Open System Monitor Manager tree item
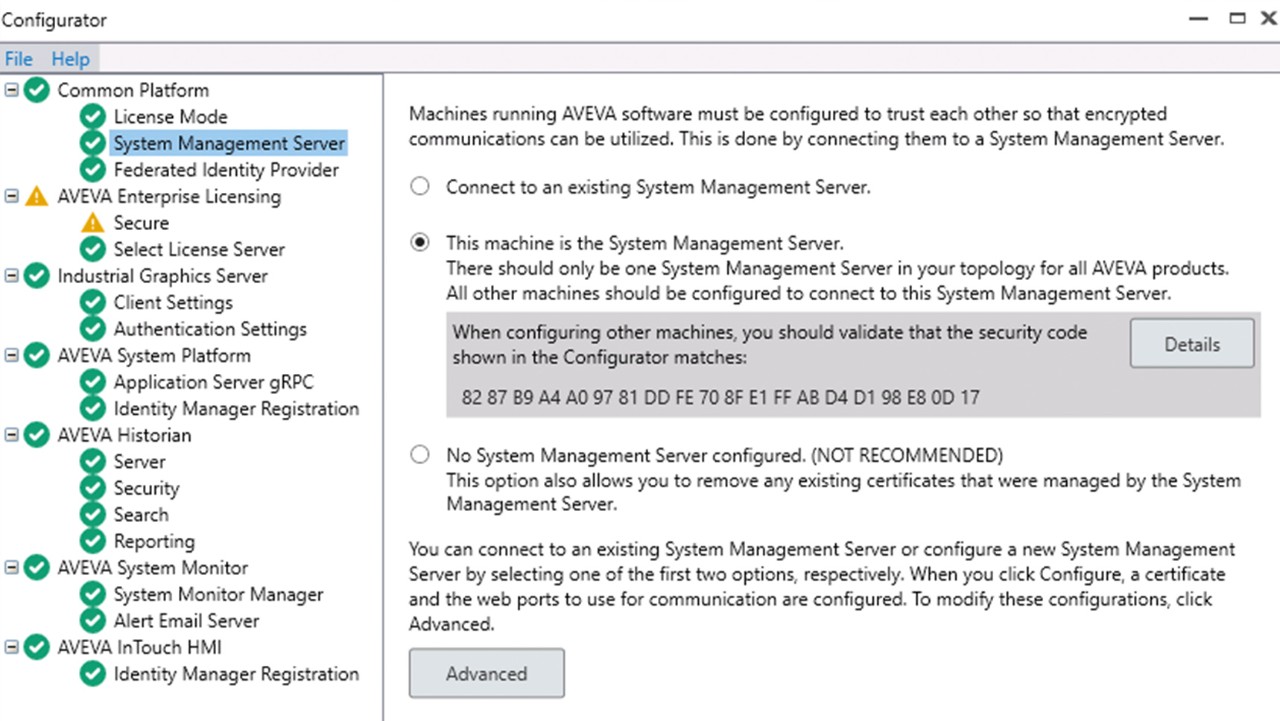This screenshot has width=1280, height=721. pyautogui.click(x=218, y=594)
